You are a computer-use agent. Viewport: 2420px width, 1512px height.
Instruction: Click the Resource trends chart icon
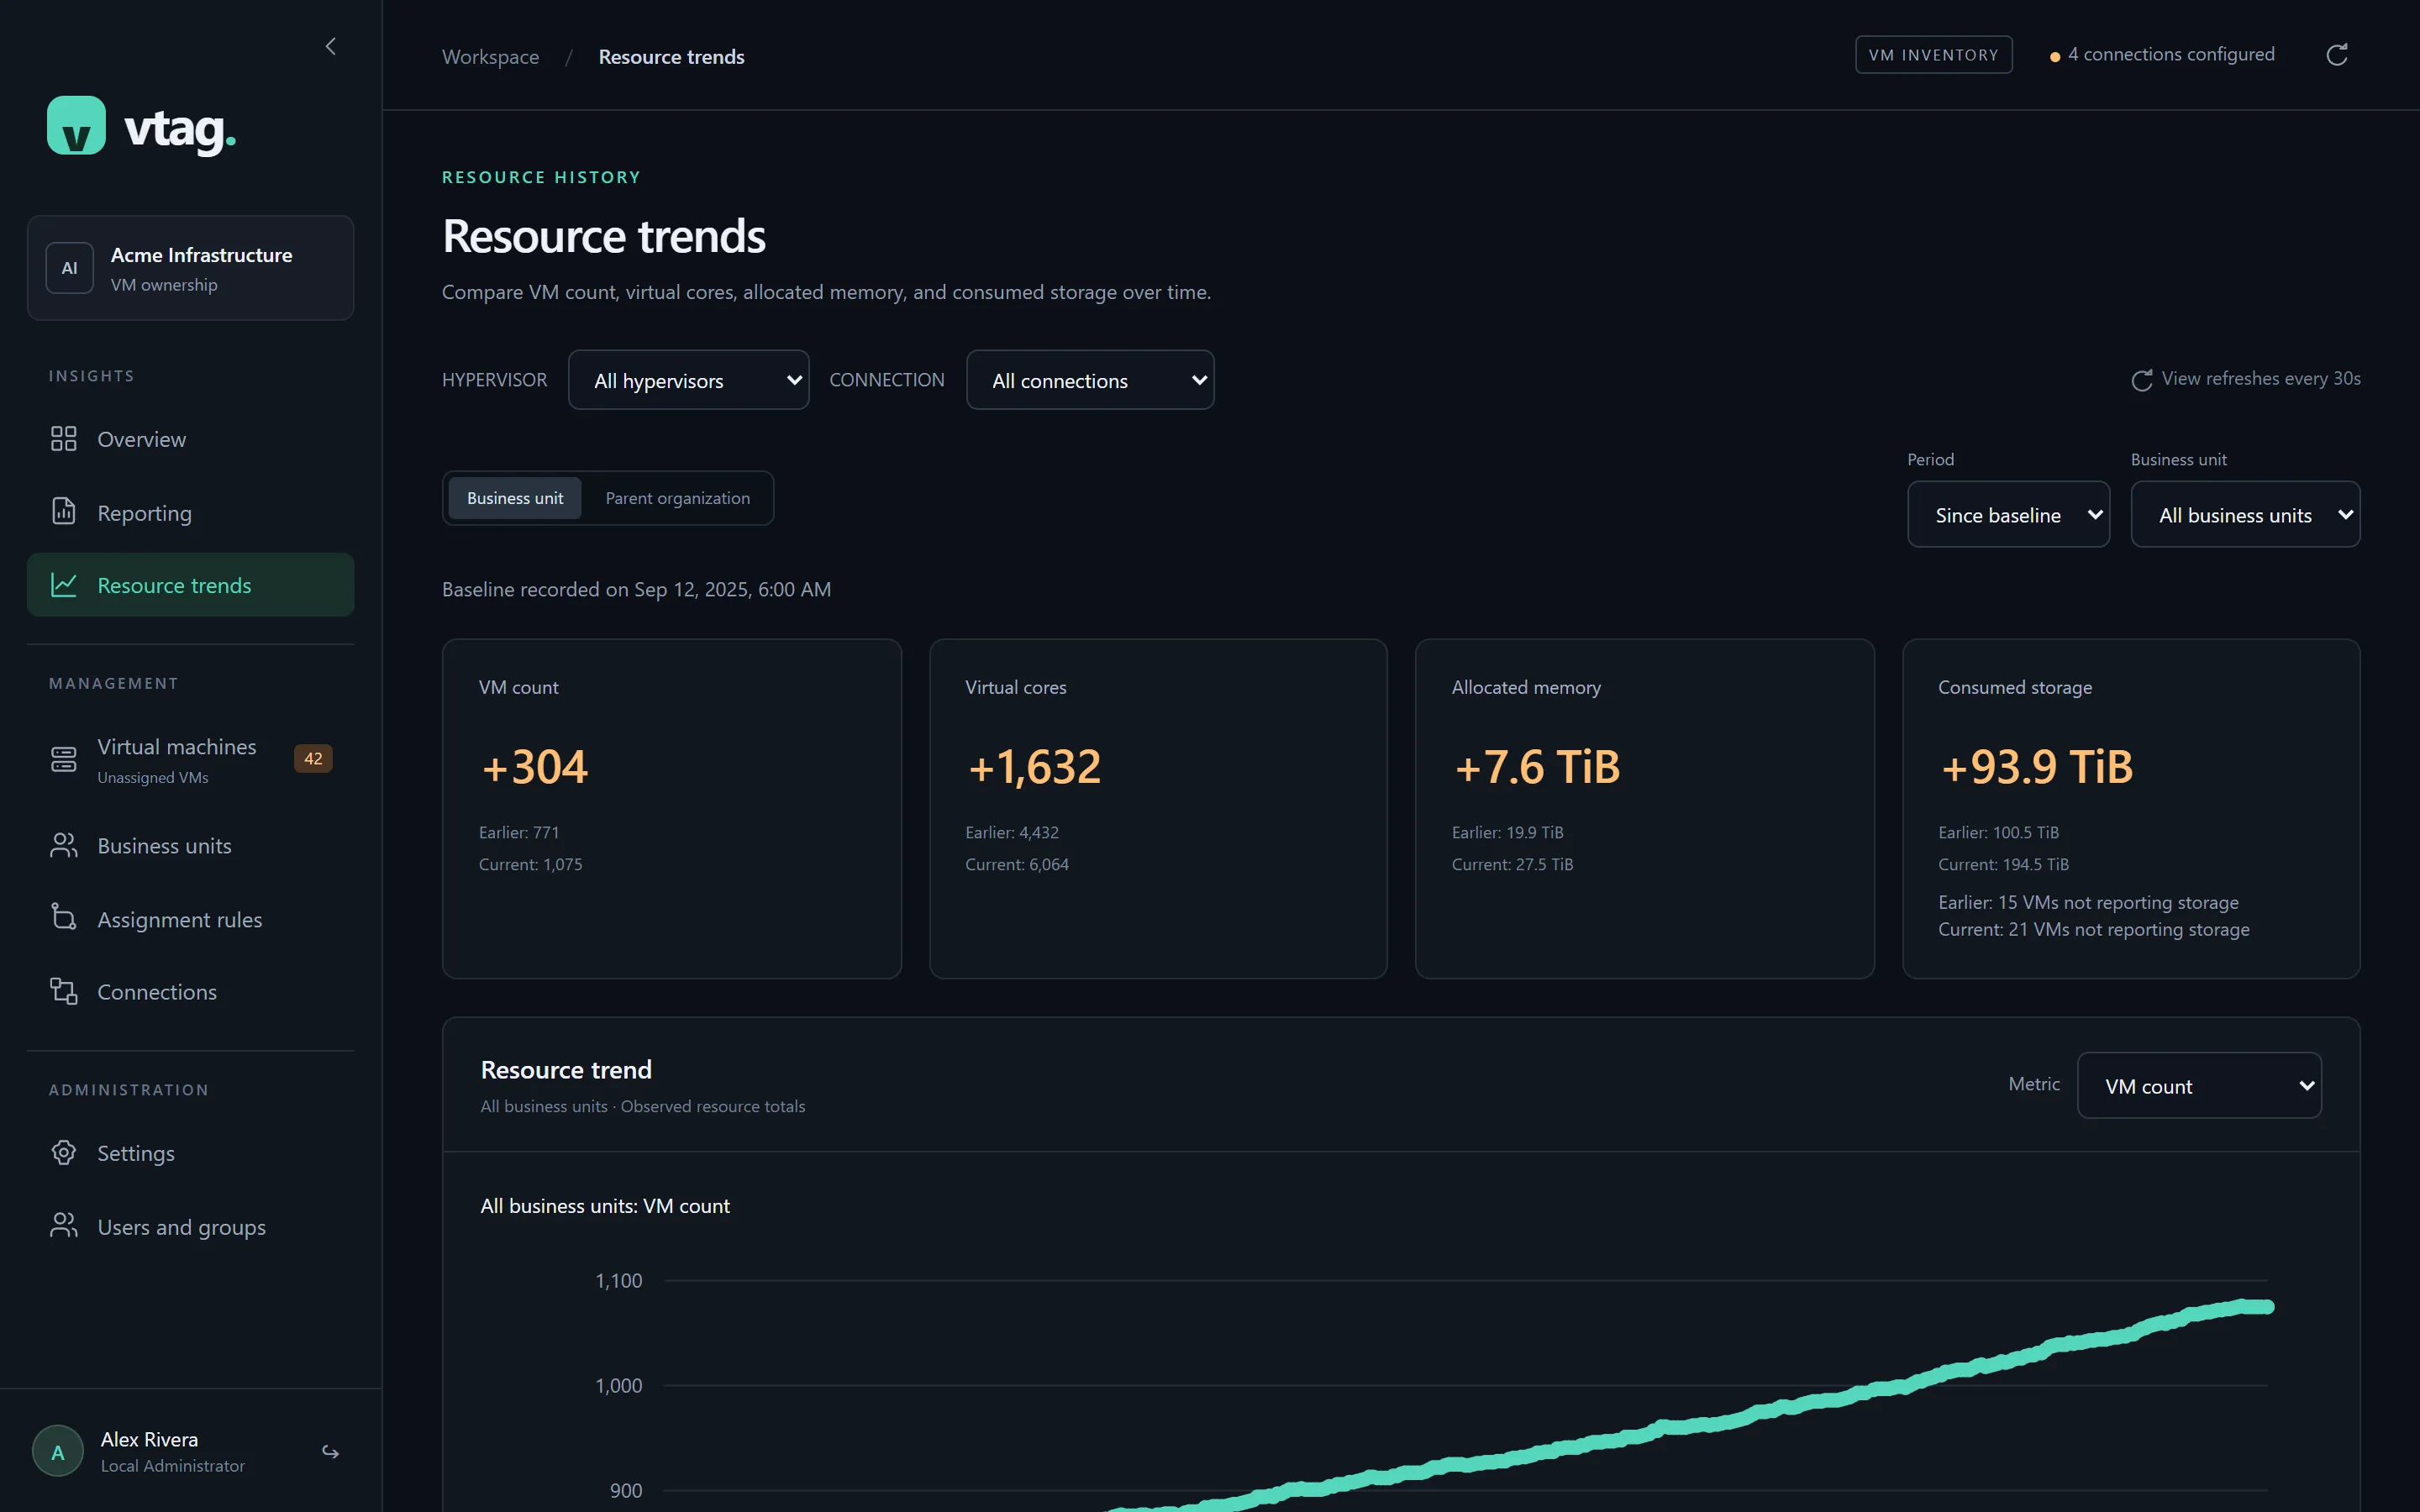click(64, 585)
